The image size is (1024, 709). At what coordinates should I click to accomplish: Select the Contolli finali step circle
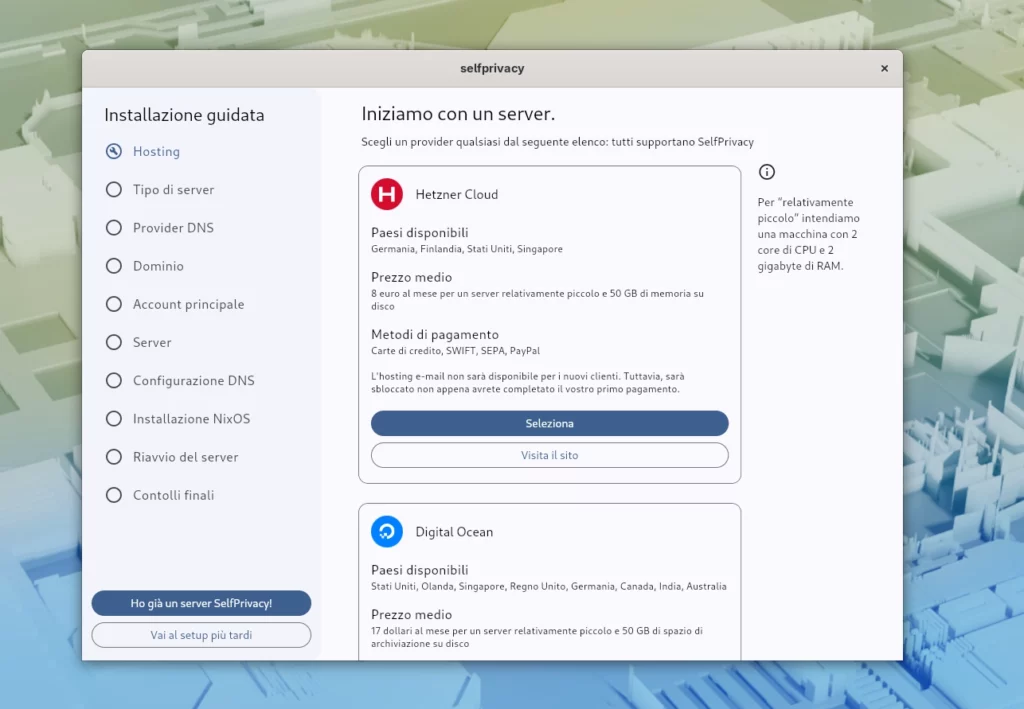point(114,495)
